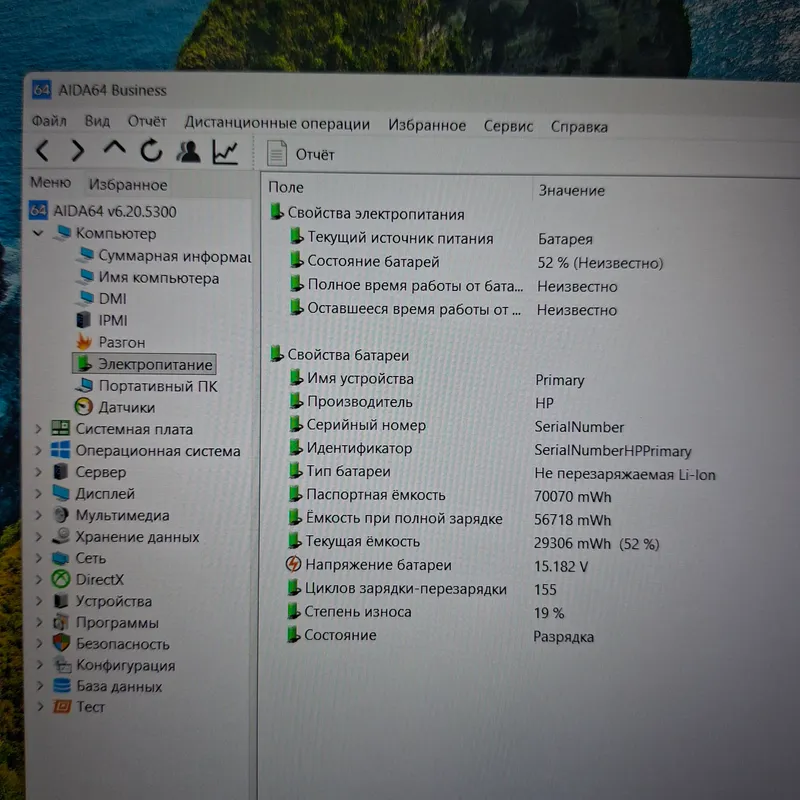Click the Отчёт toolbar button label
Image resolution: width=800 pixels, height=800 pixels.
click(315, 155)
